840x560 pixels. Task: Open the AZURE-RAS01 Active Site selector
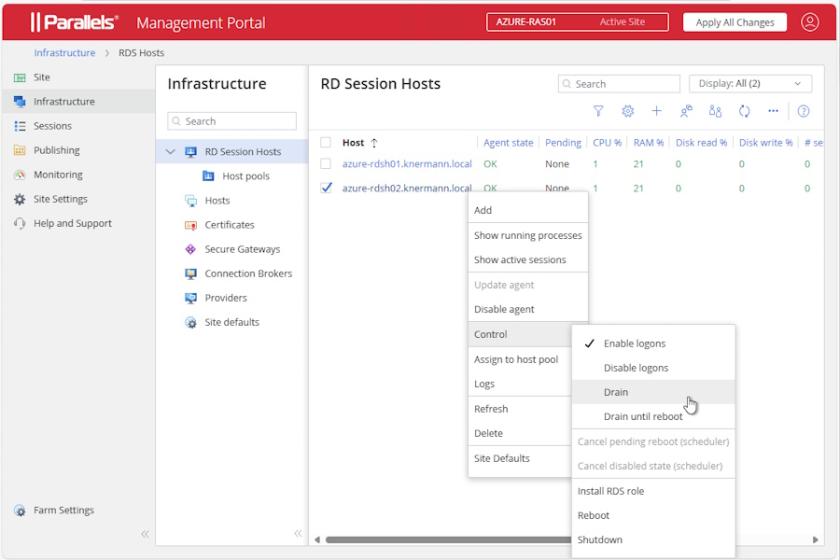(577, 22)
